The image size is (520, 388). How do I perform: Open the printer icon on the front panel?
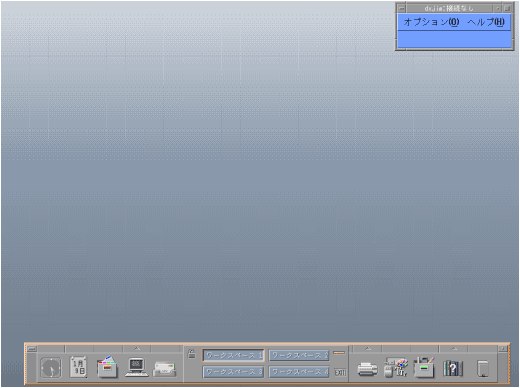367,369
